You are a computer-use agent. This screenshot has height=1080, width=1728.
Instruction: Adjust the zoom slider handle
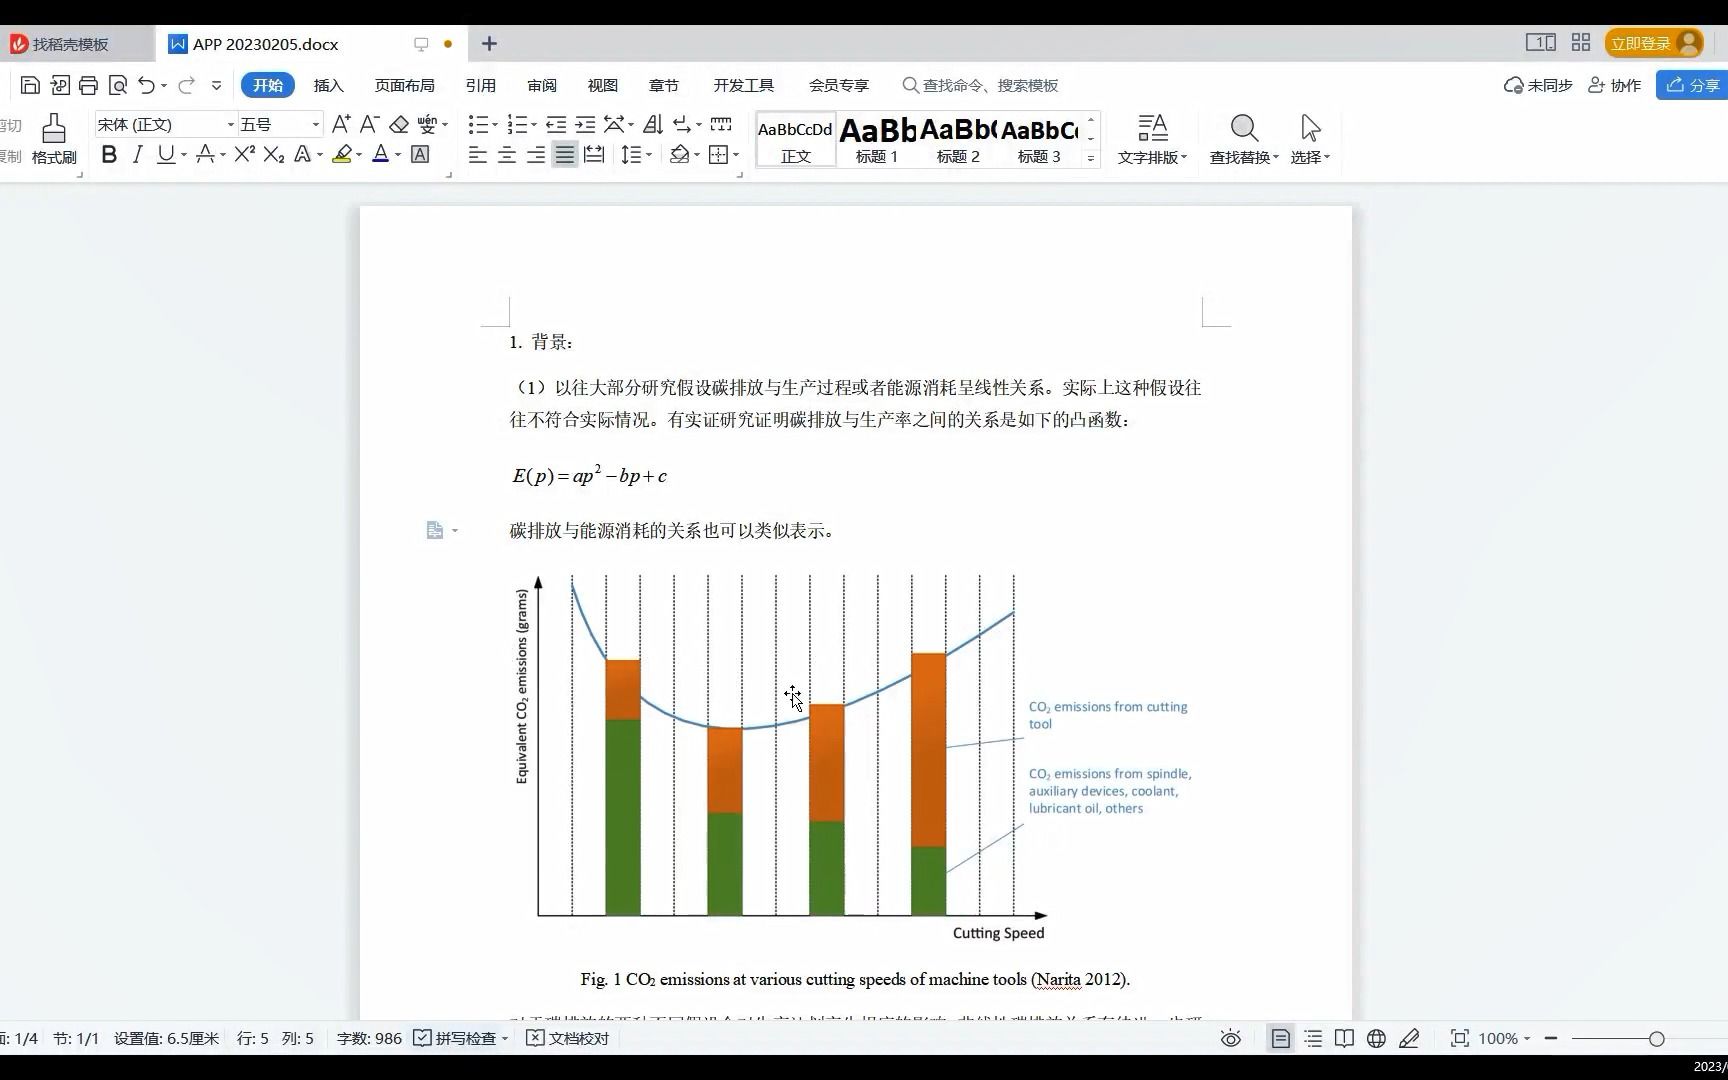click(x=1657, y=1039)
